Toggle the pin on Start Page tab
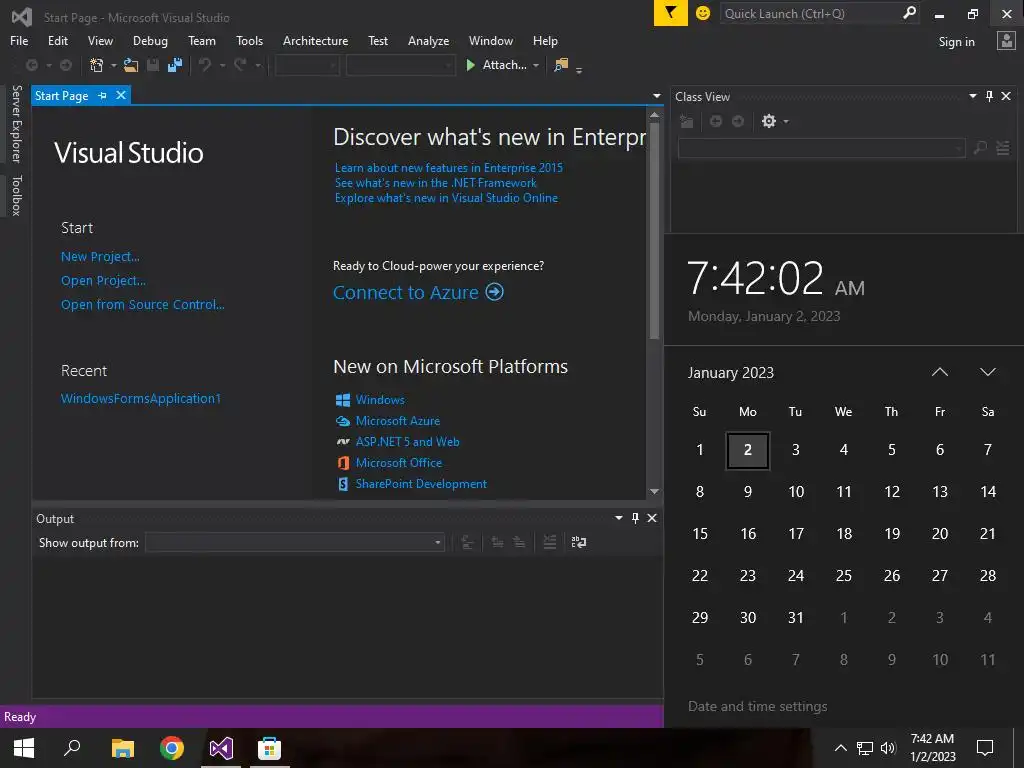 coord(103,95)
